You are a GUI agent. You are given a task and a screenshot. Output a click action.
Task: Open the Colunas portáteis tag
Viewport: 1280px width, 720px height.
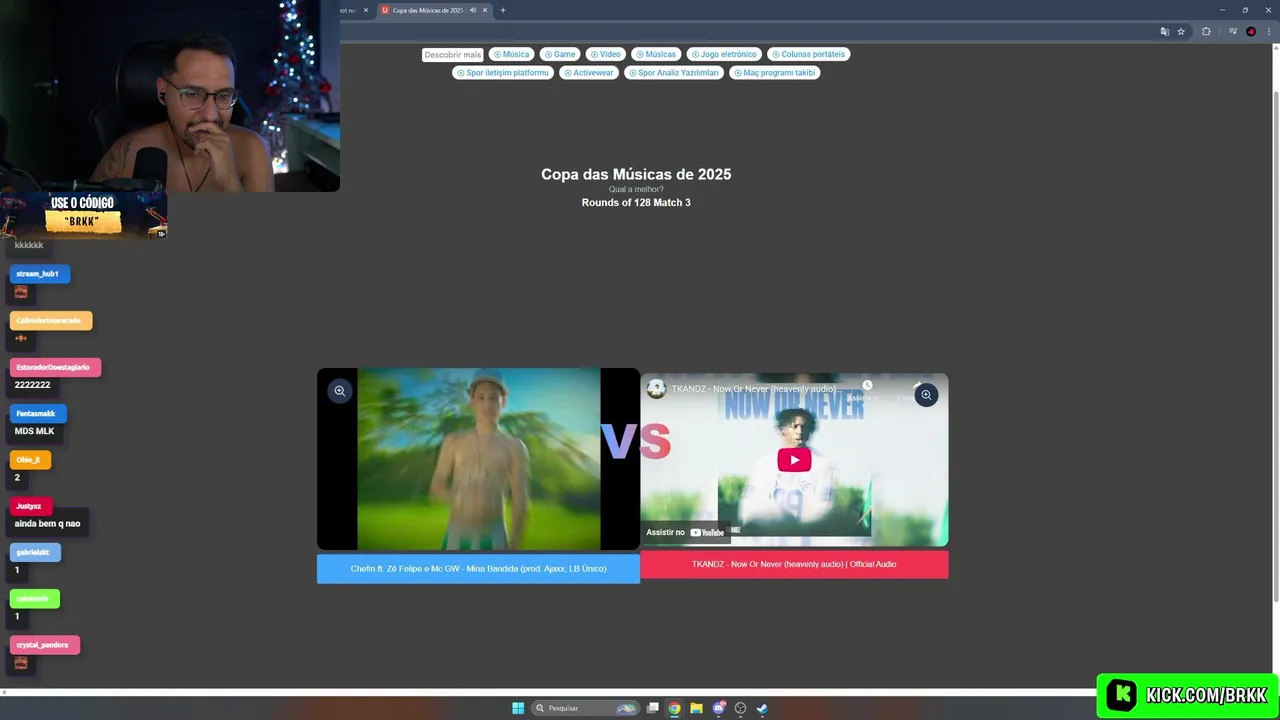coord(808,54)
